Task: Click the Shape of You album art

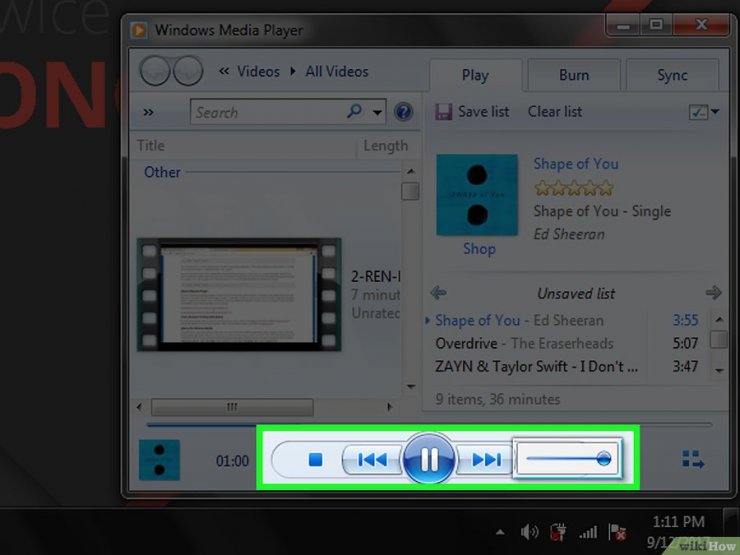Action: pos(477,195)
